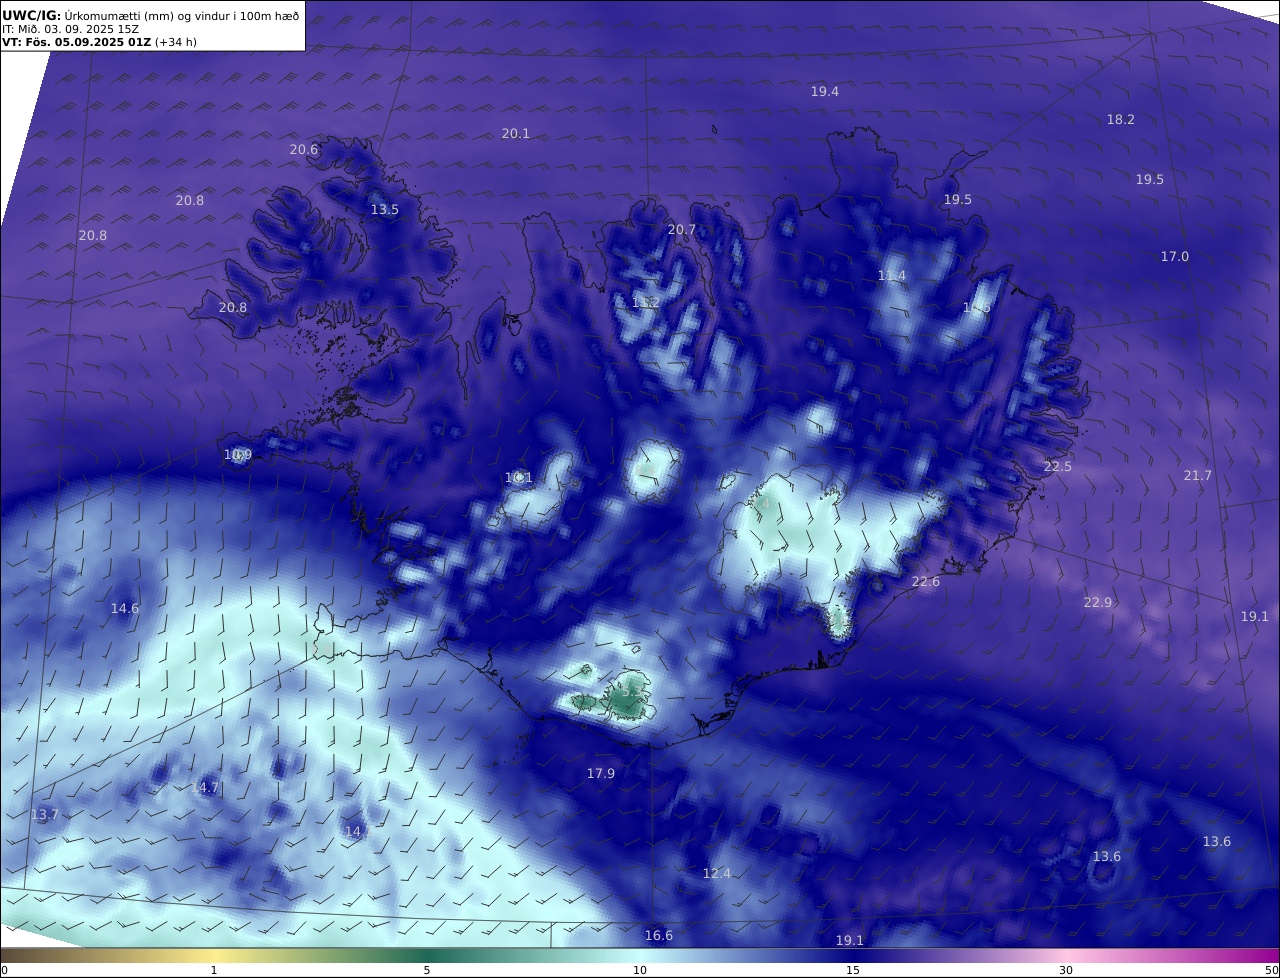Image resolution: width=1280 pixels, height=978 pixels.
Task: Click the 18.2 value label
Action: (x=1120, y=119)
